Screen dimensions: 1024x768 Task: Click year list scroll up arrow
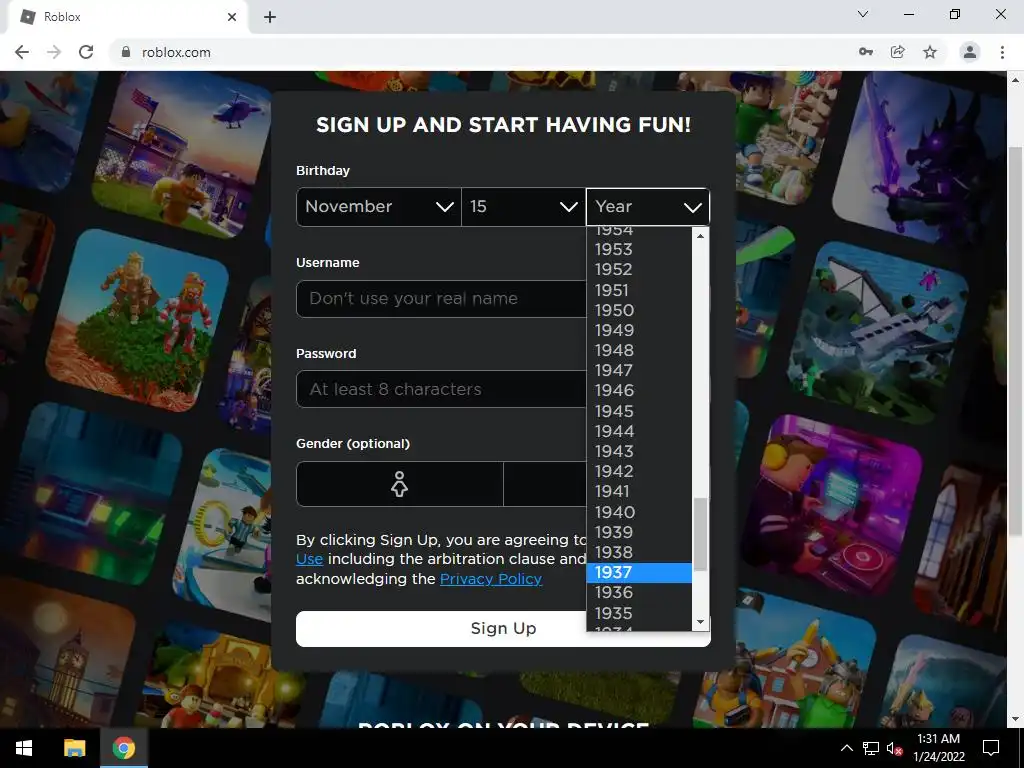click(x=700, y=236)
